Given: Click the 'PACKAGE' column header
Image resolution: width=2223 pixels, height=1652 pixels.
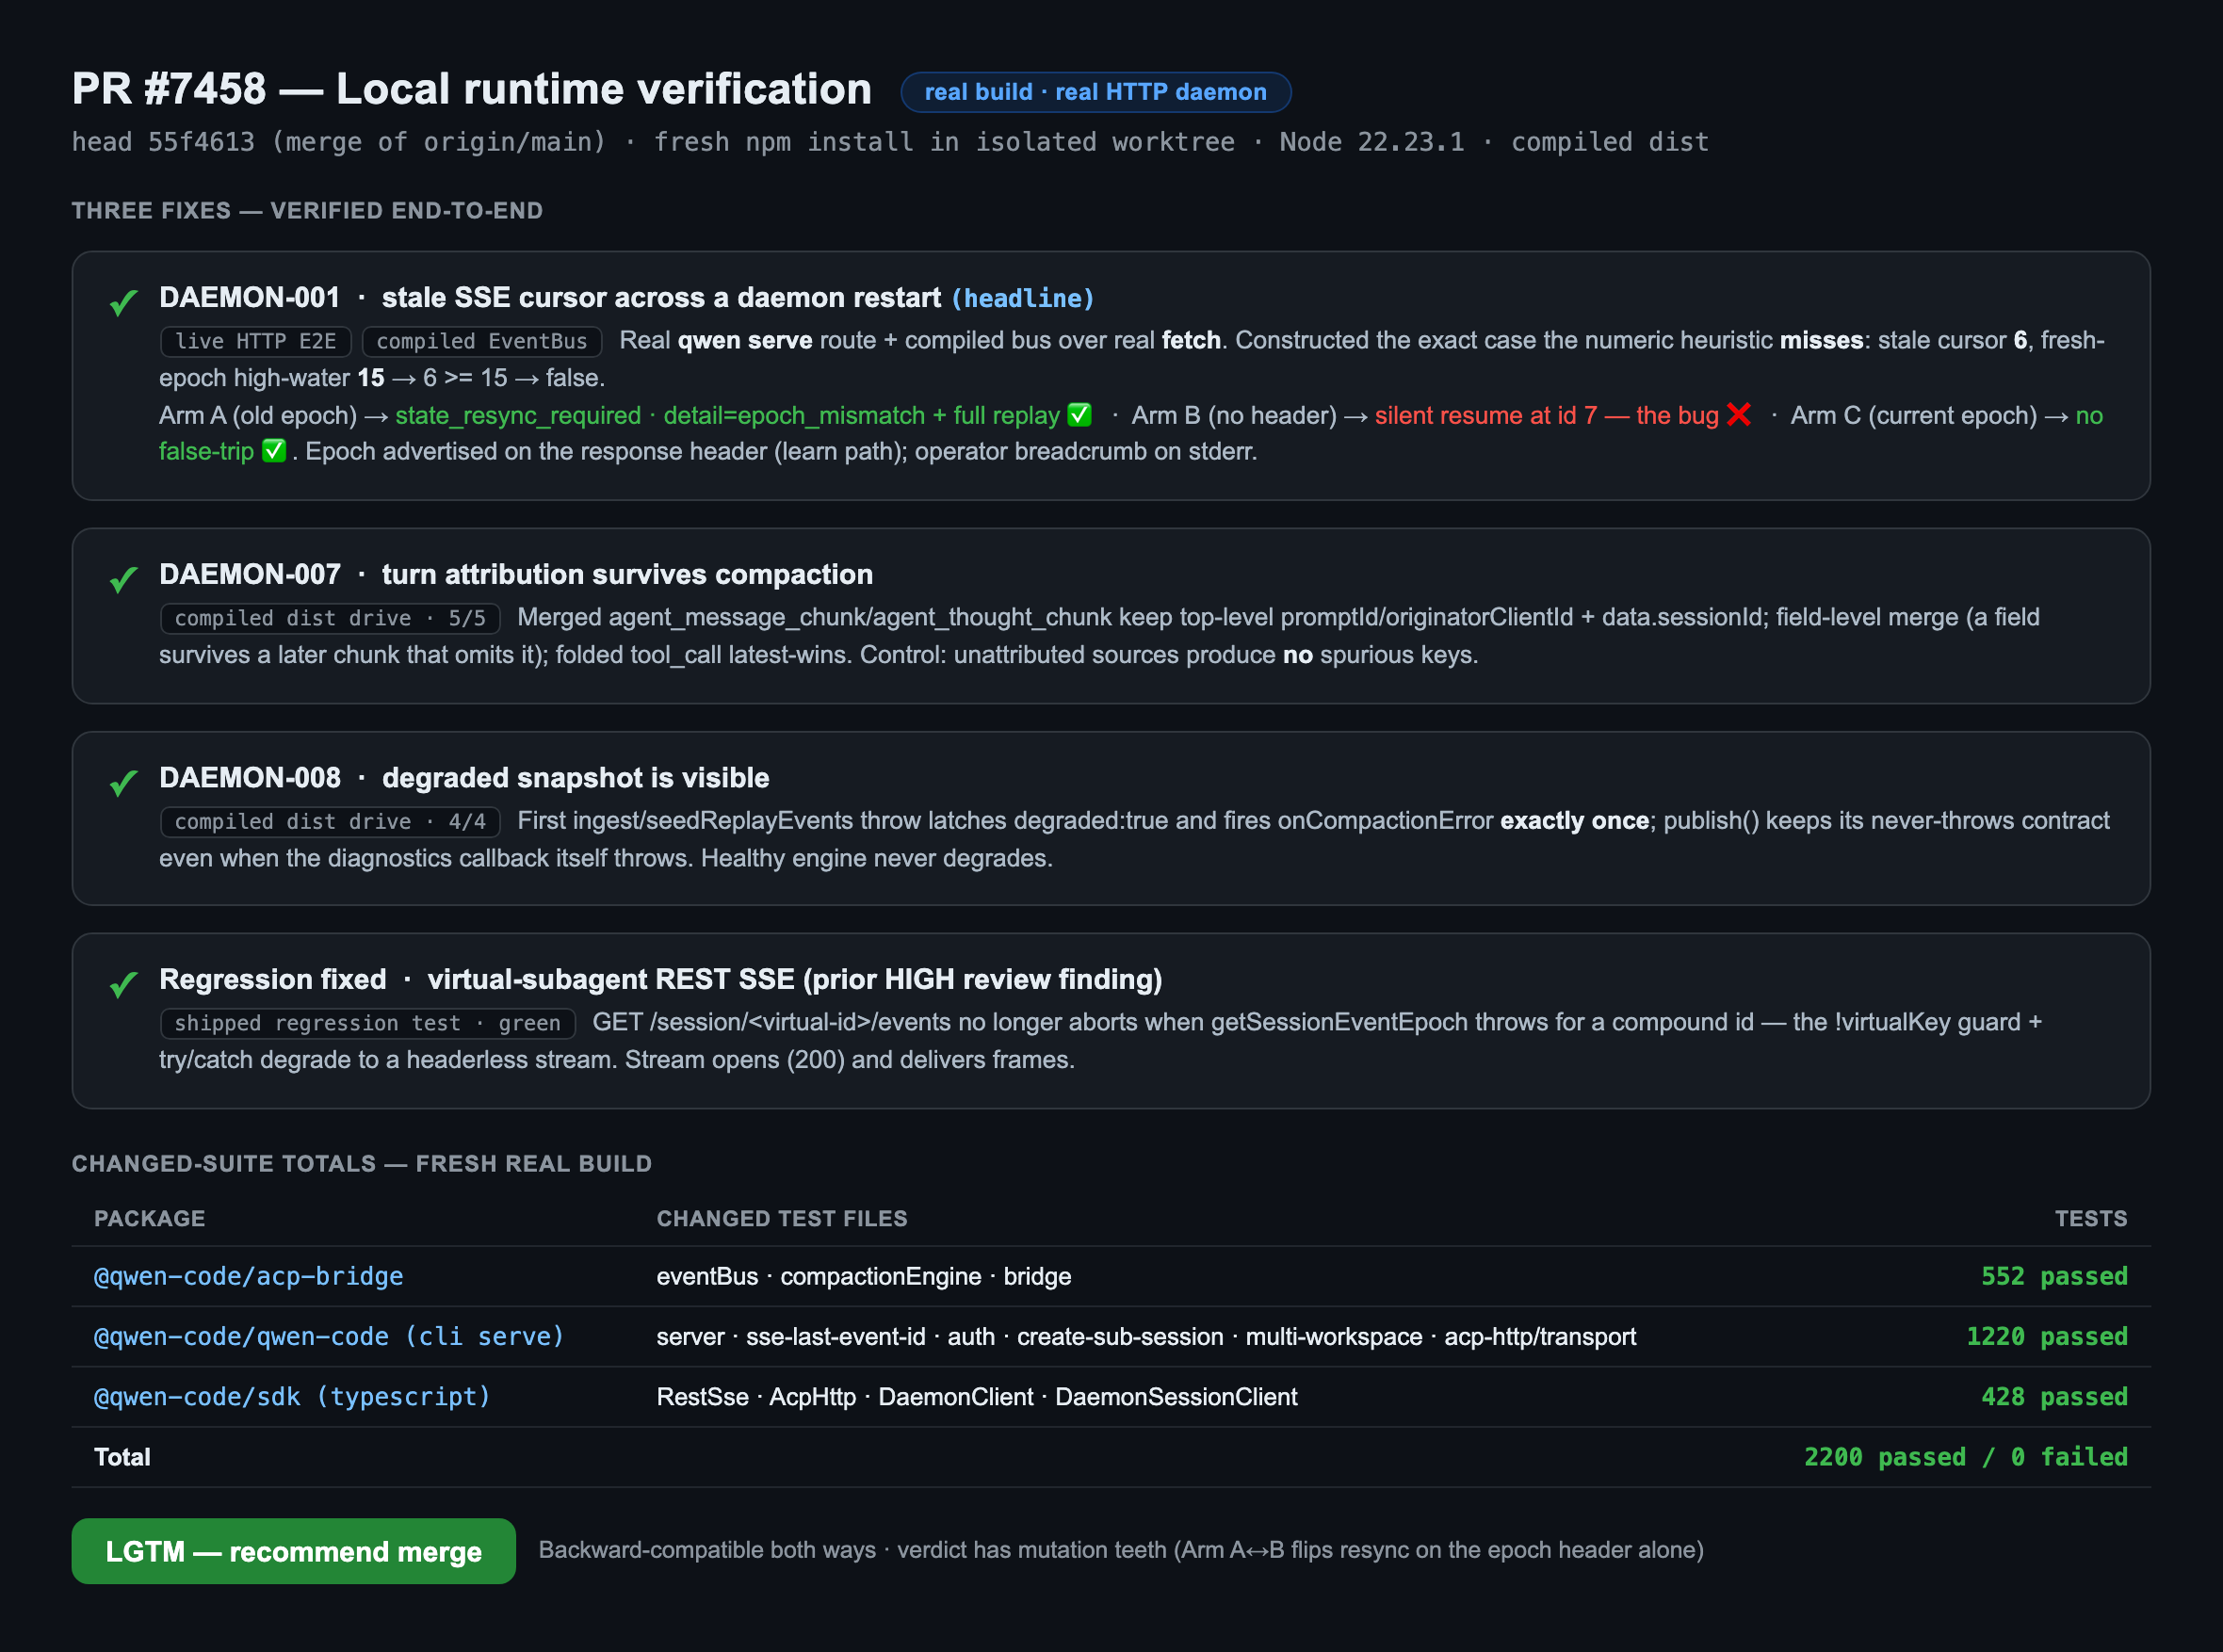Looking at the screenshot, I should (150, 1218).
